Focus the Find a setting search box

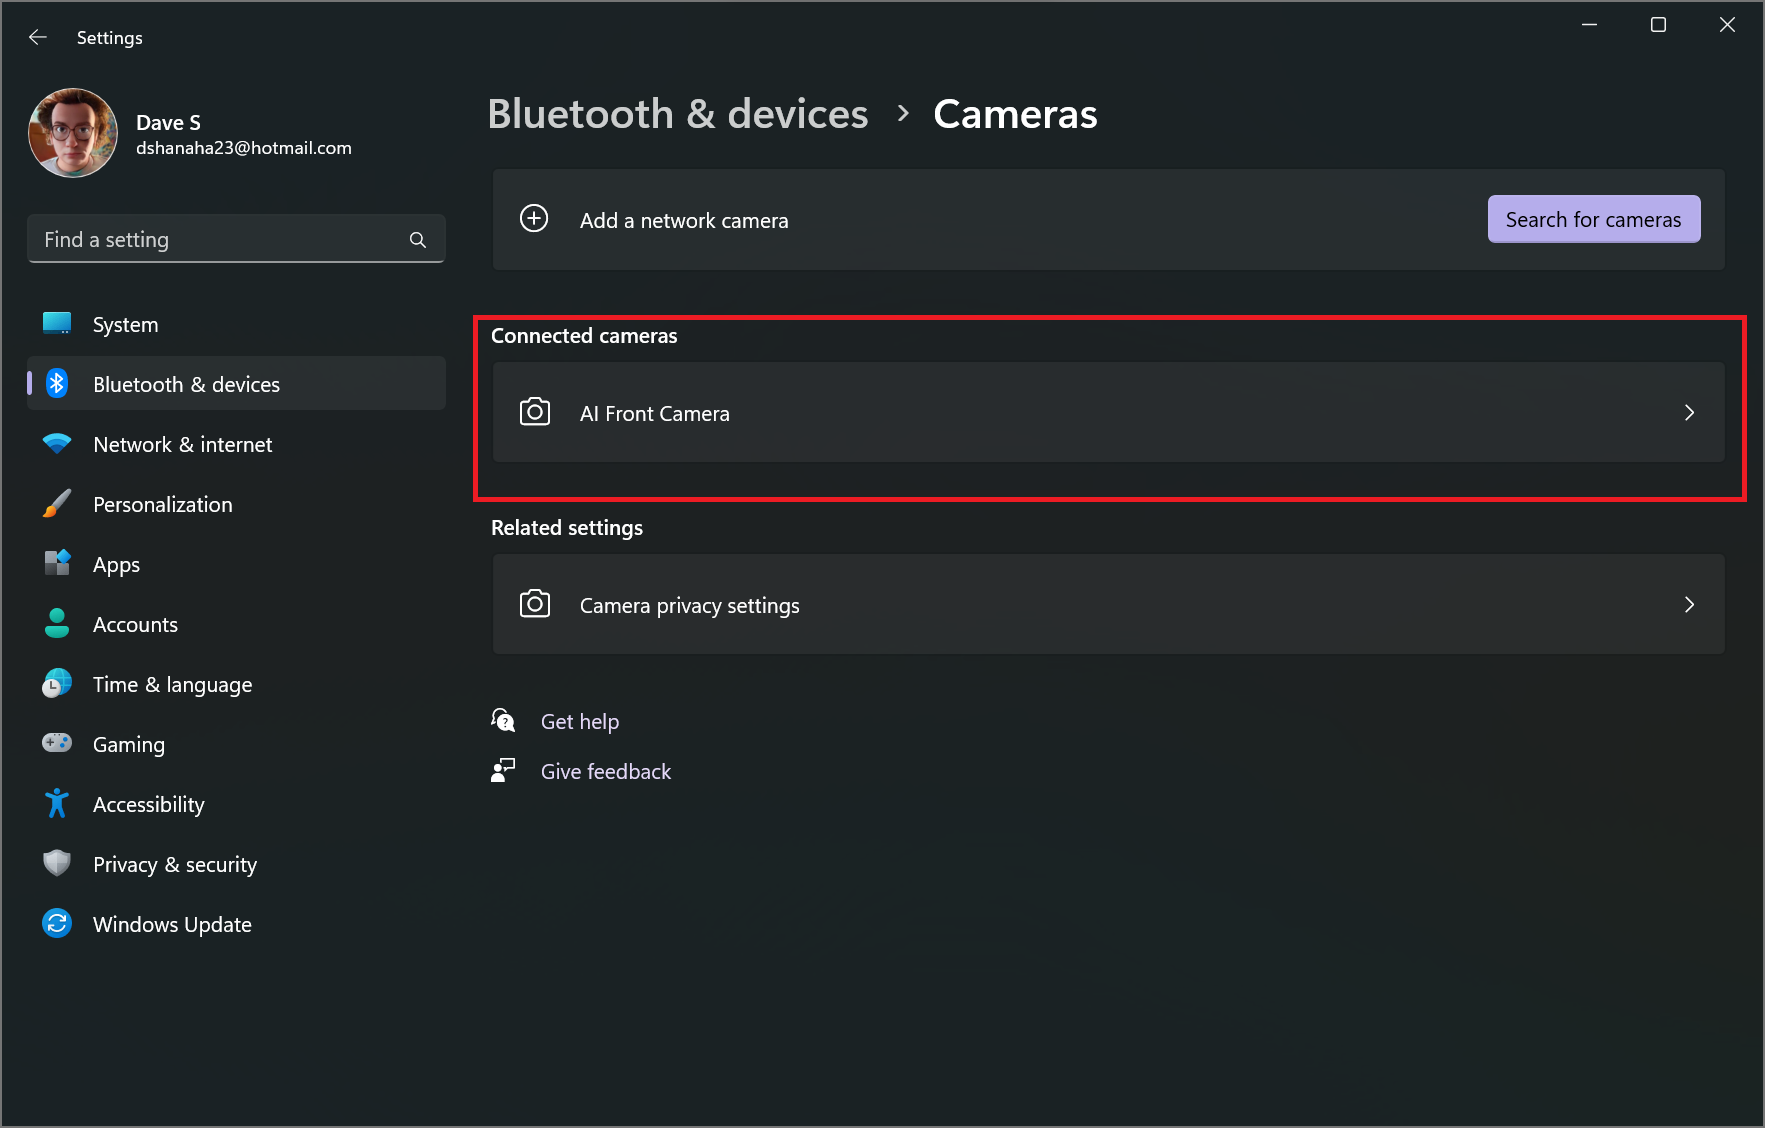coord(236,239)
